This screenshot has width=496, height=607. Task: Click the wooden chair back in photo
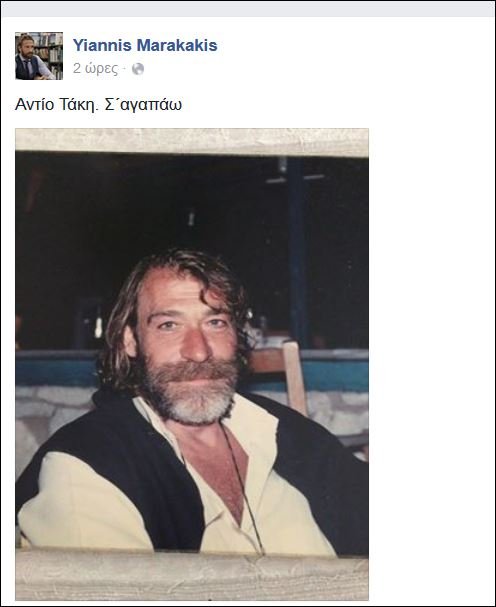point(293,374)
